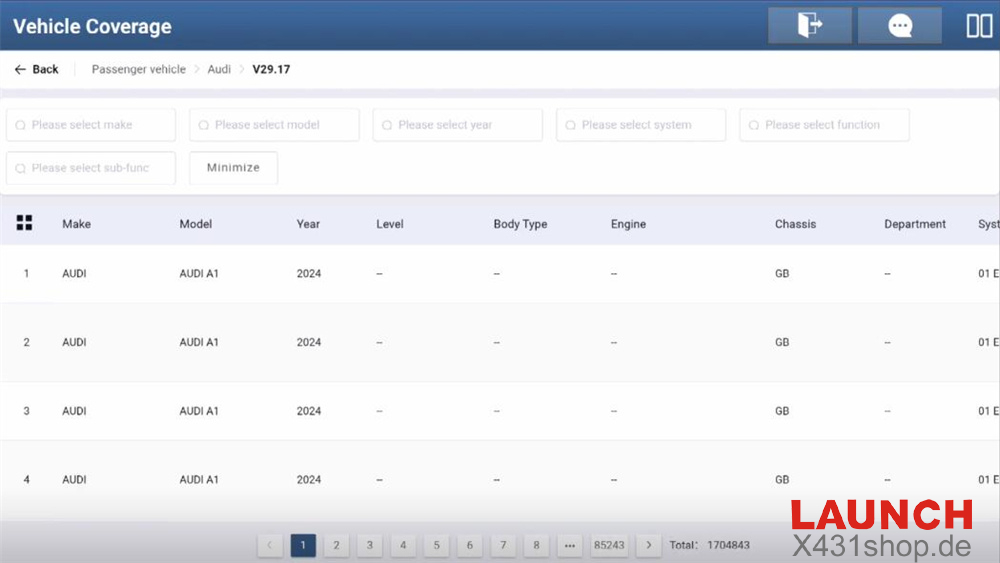This screenshot has height=563, width=1000.
Task: Click the exit door icon in header
Action: tap(809, 26)
